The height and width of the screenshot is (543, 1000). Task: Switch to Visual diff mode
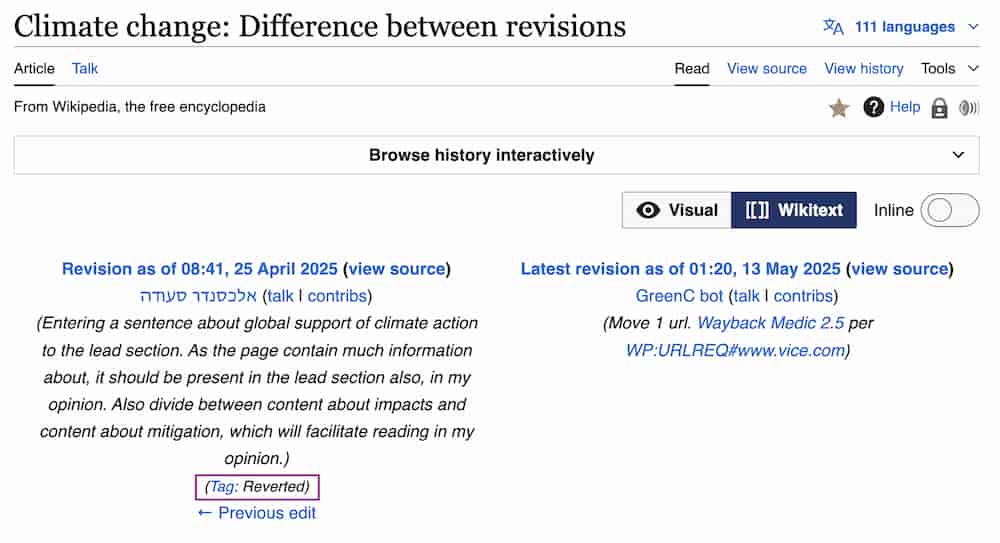coord(677,210)
